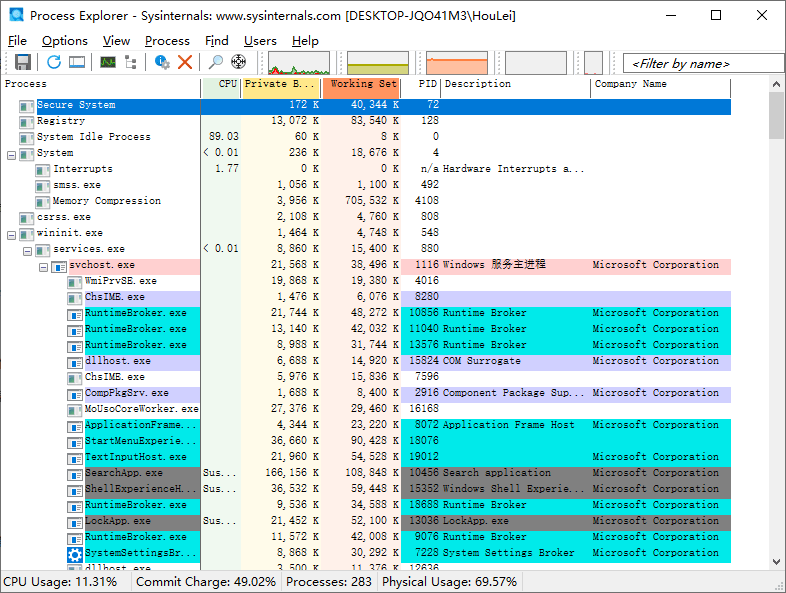Open the Process menu
Image resolution: width=786 pixels, height=593 pixels.
[167, 41]
